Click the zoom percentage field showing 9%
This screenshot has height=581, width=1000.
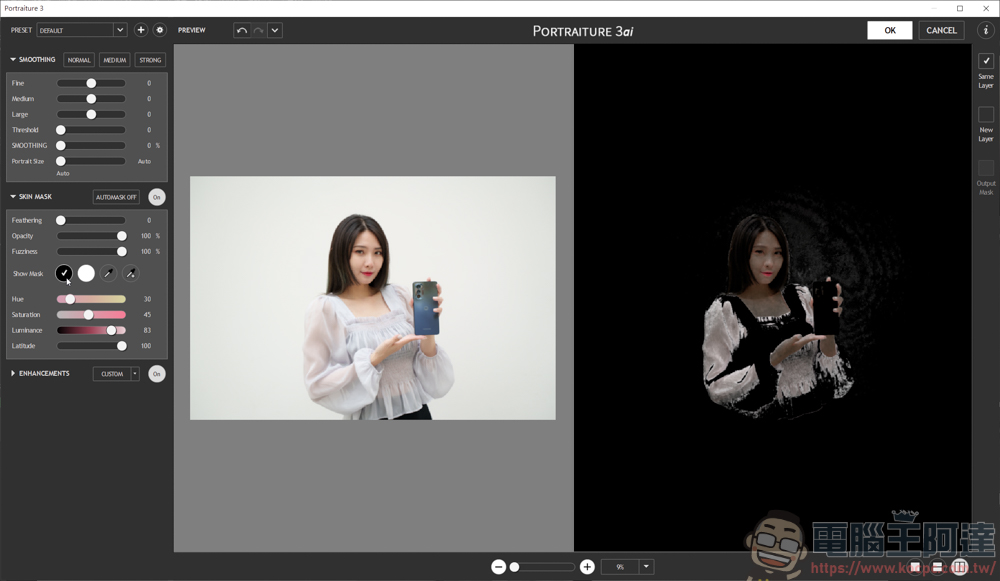click(620, 566)
